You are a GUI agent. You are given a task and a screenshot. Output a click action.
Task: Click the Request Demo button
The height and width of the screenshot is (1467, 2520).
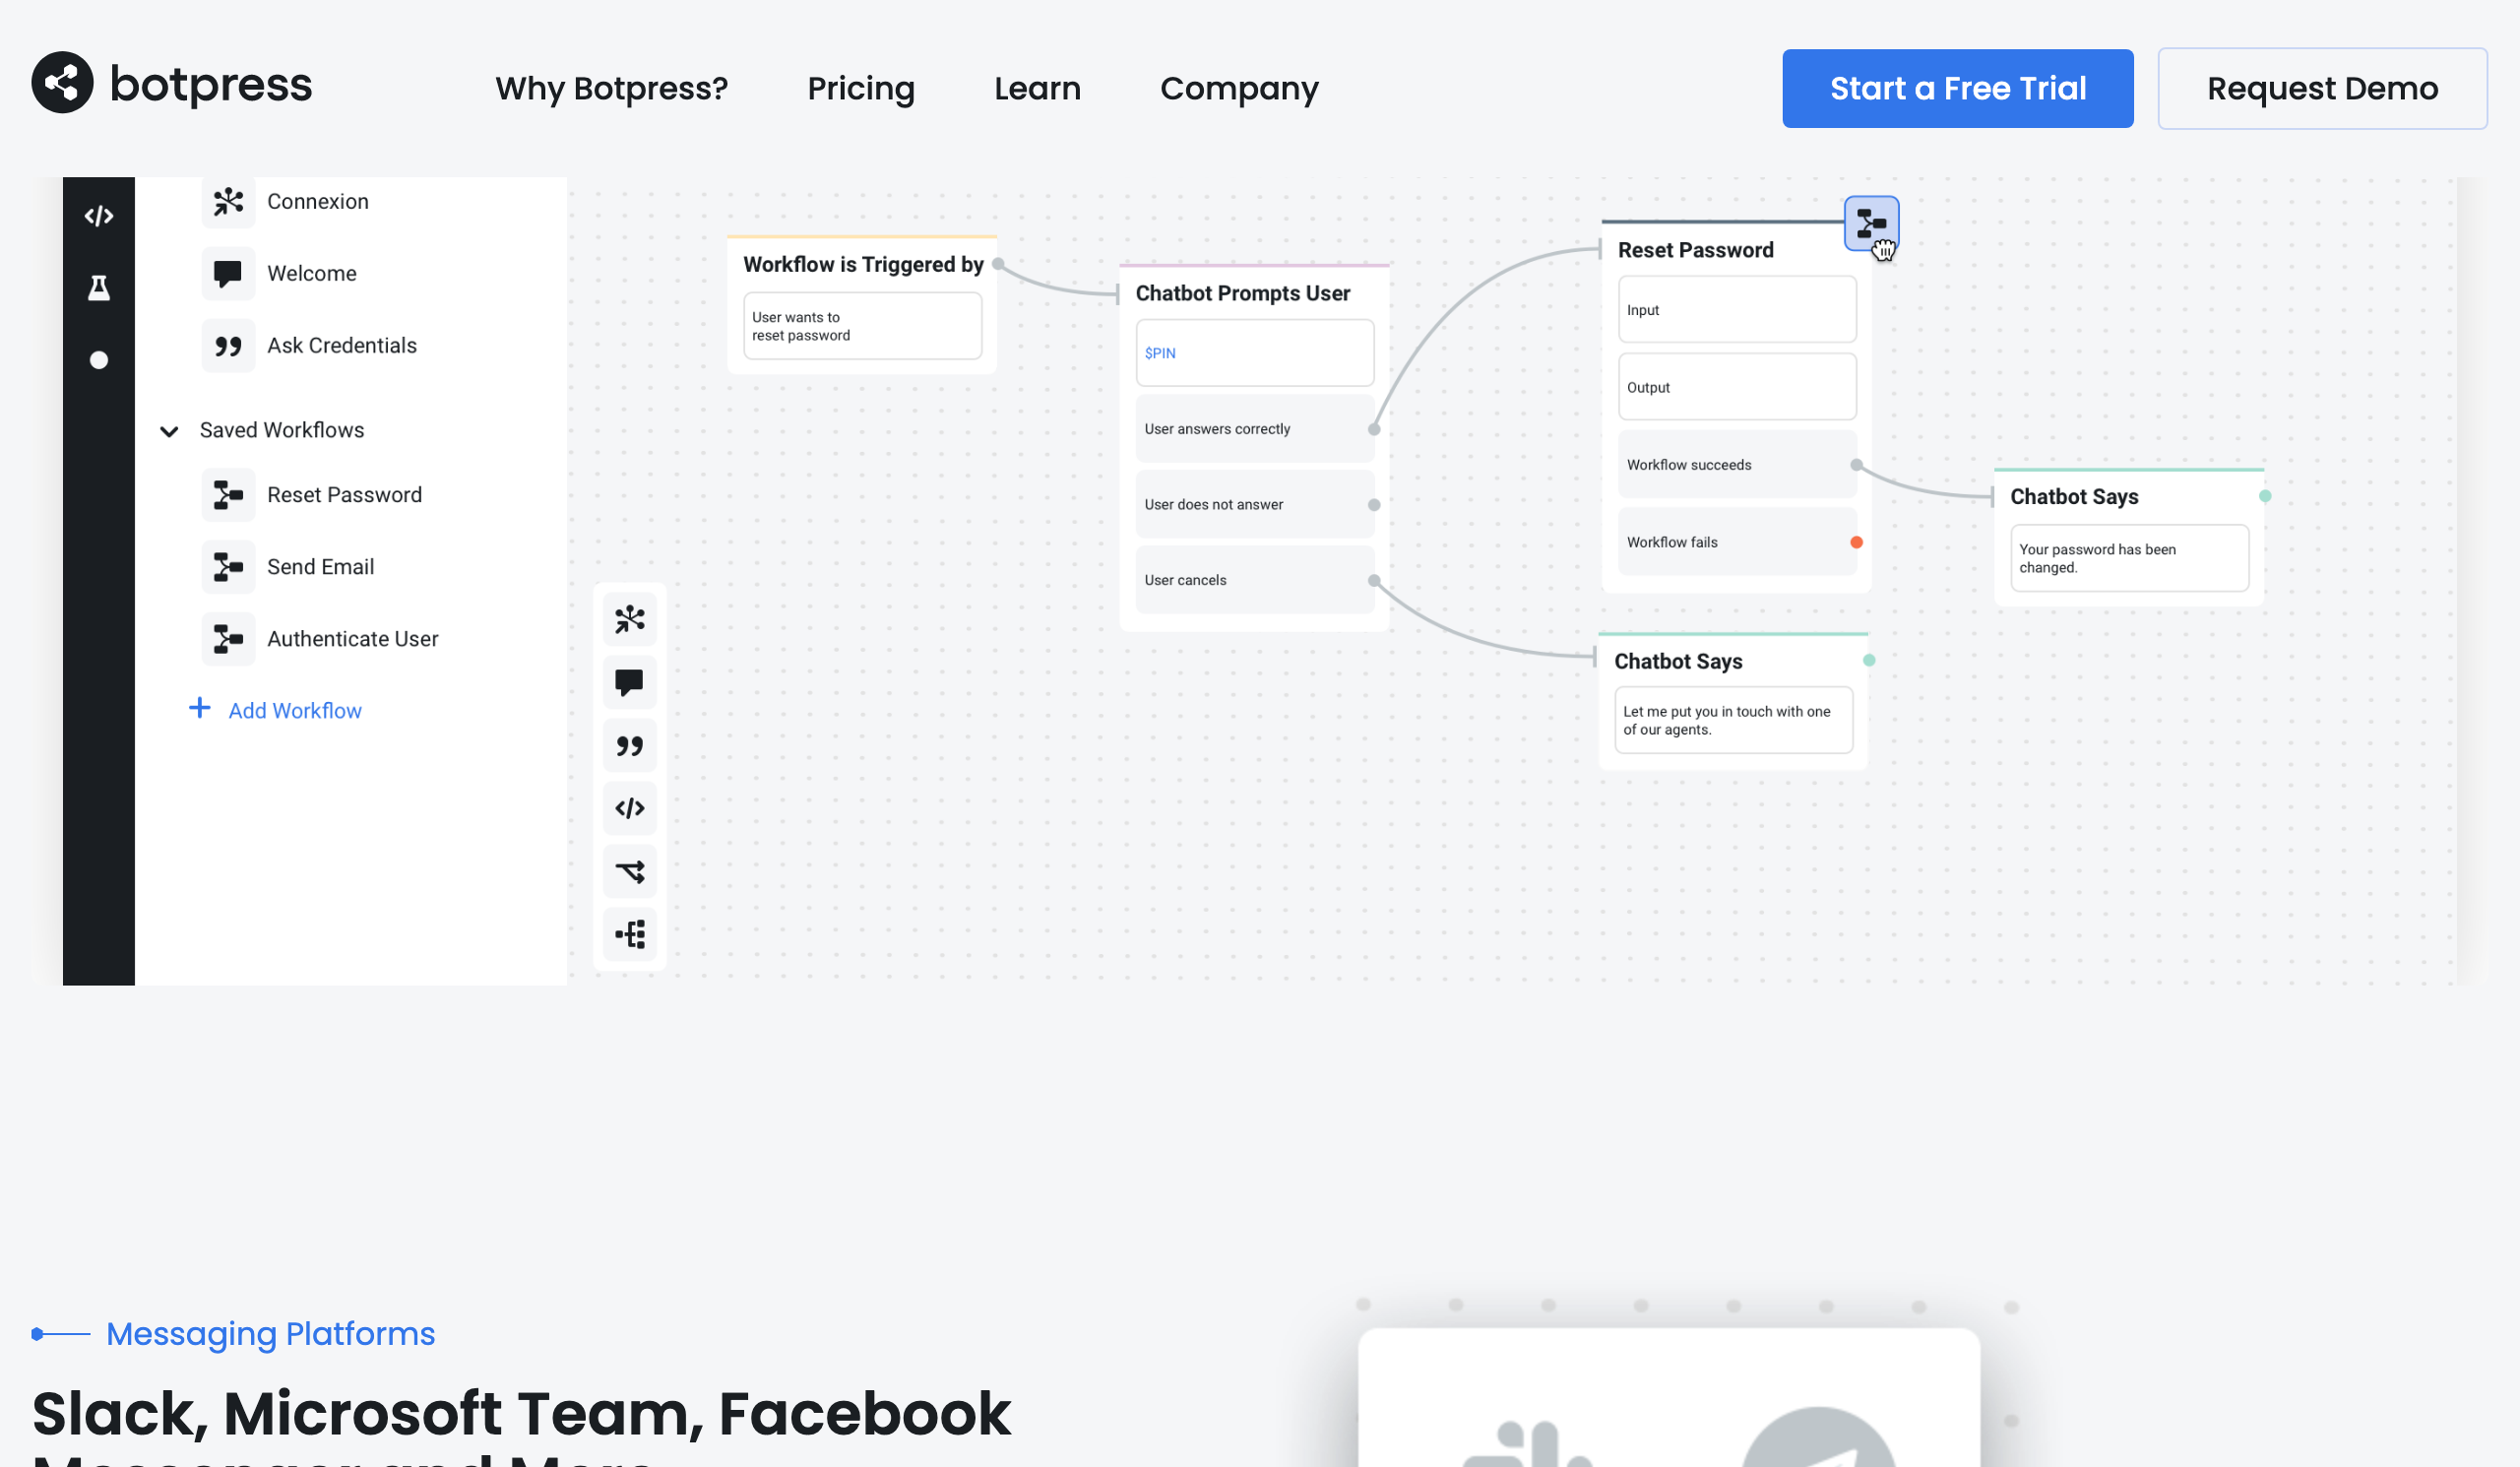click(x=2322, y=88)
